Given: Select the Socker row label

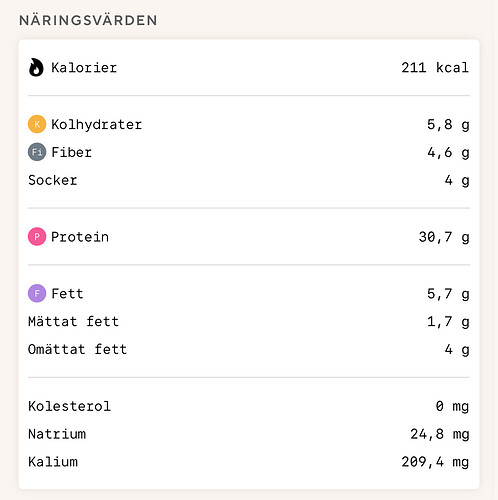Looking at the screenshot, I should [x=53, y=180].
